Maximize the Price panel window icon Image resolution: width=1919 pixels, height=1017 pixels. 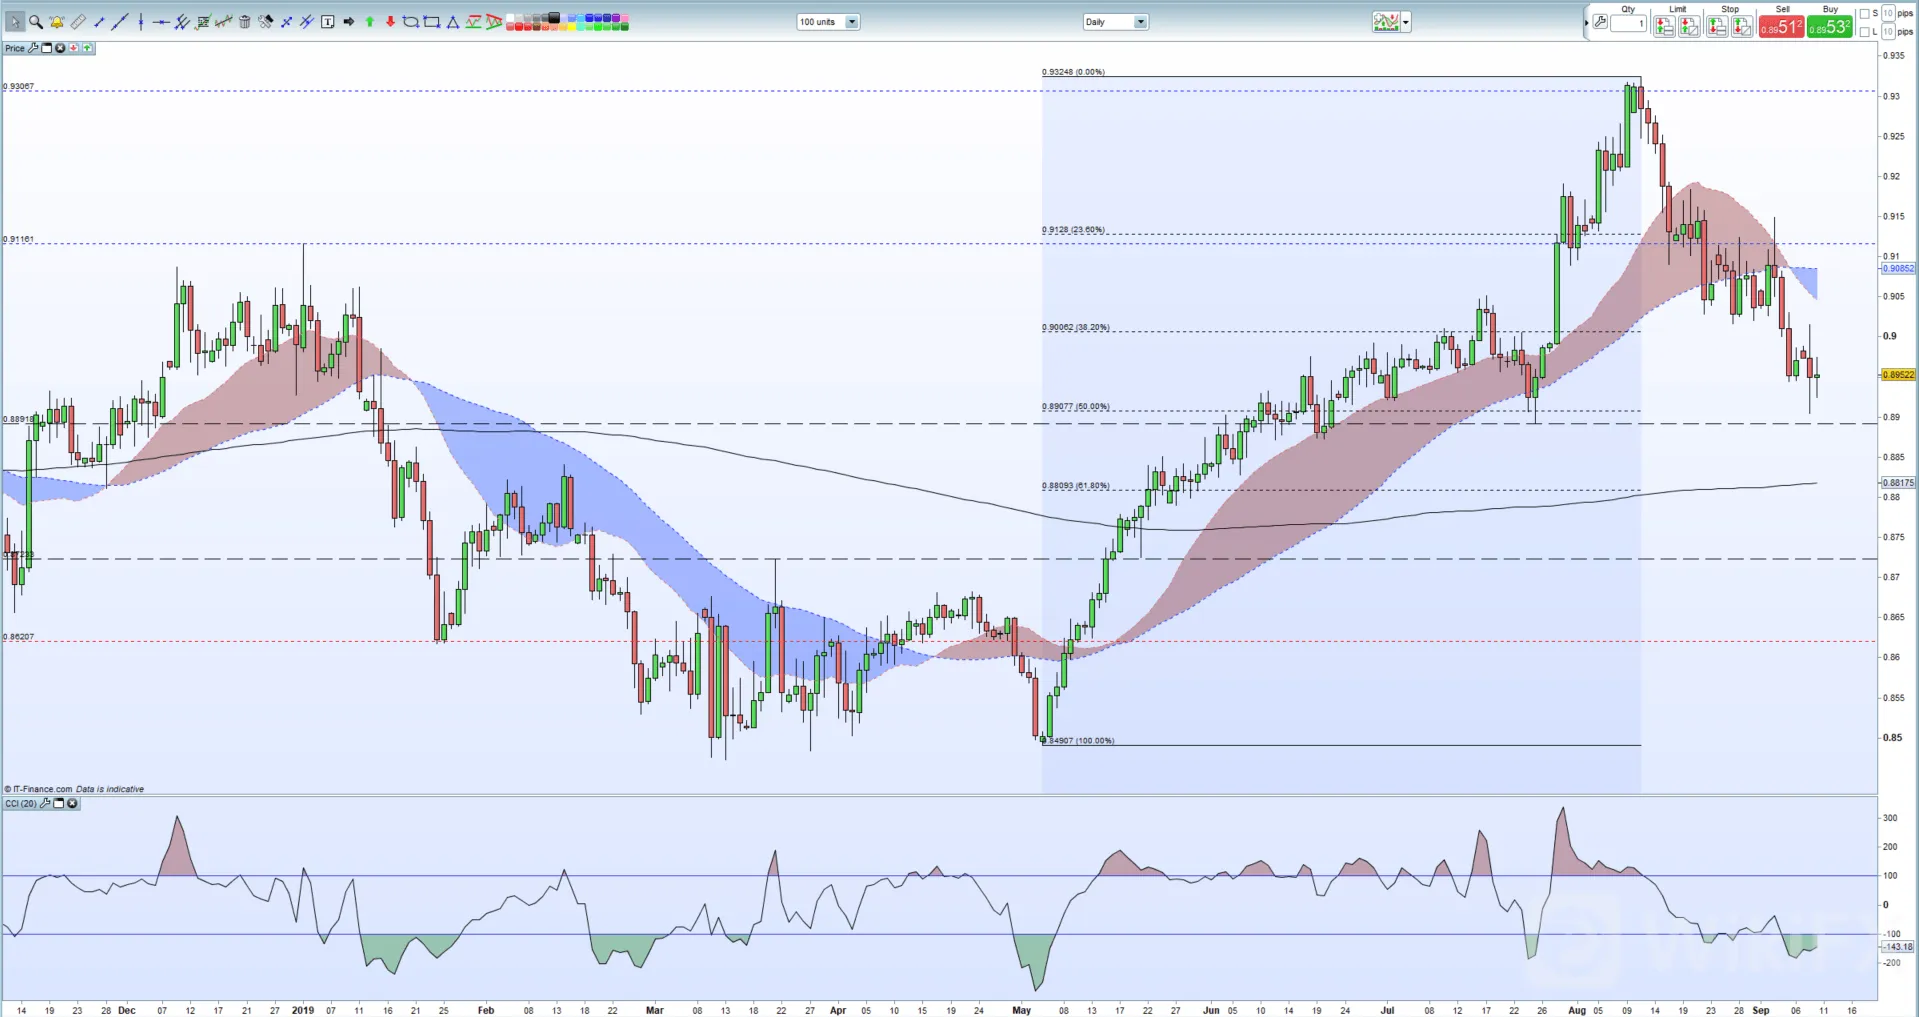tap(47, 48)
